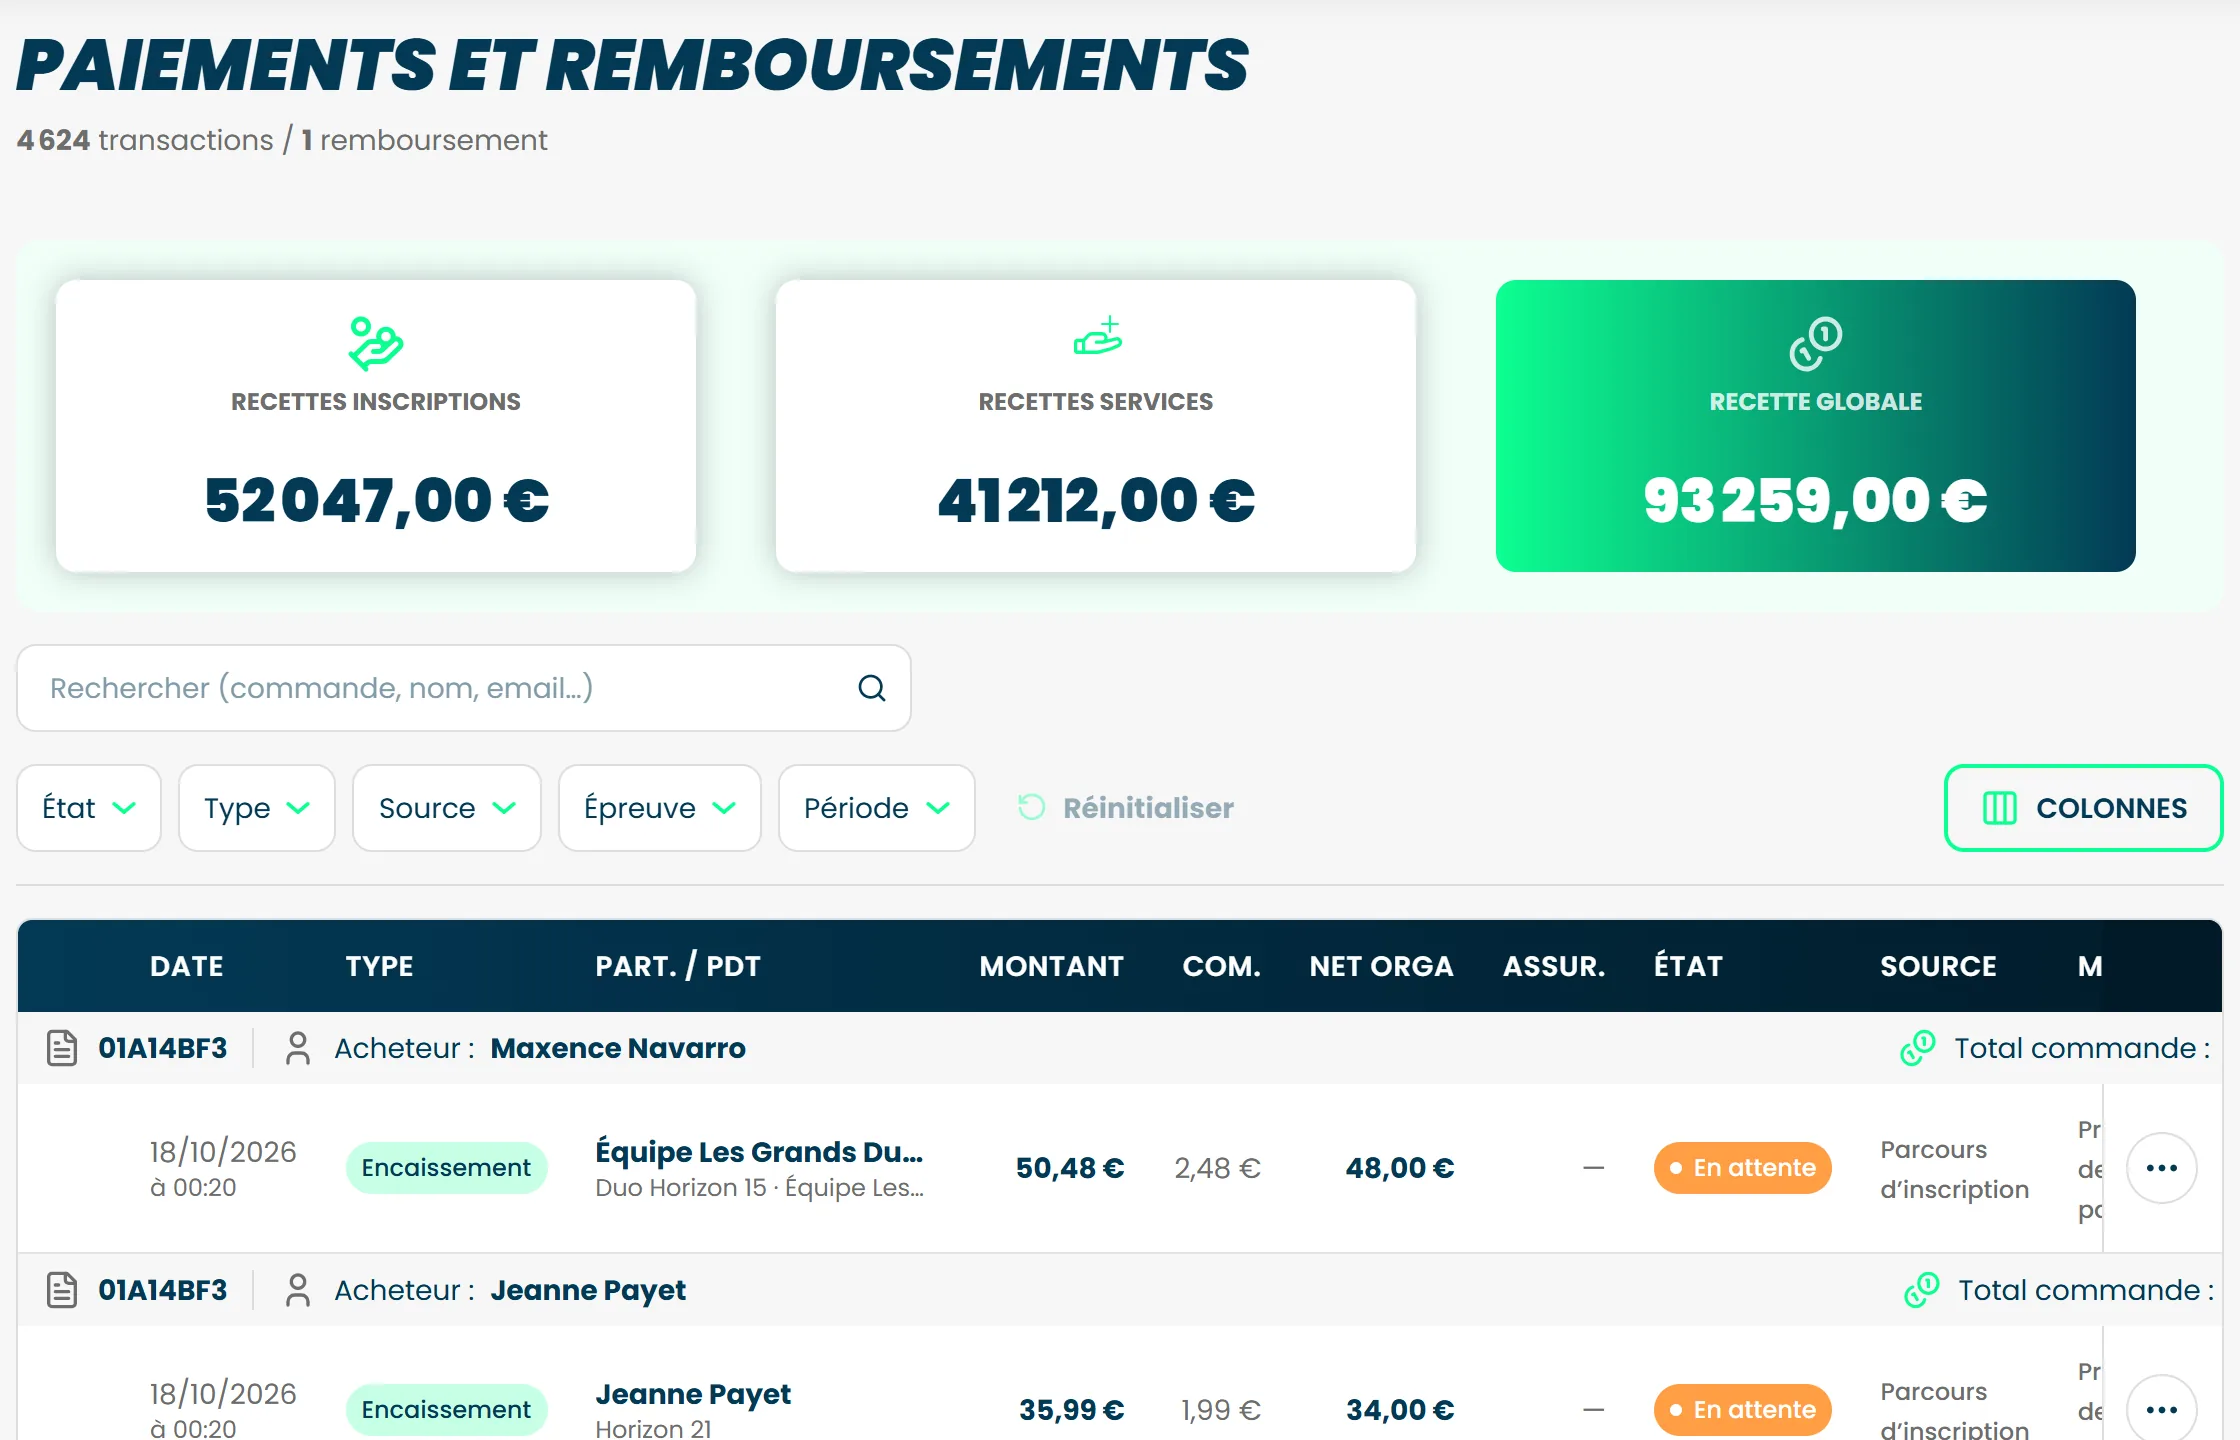Click buyer name Maxence Navarro
This screenshot has height=1440, width=2240.
[x=618, y=1048]
